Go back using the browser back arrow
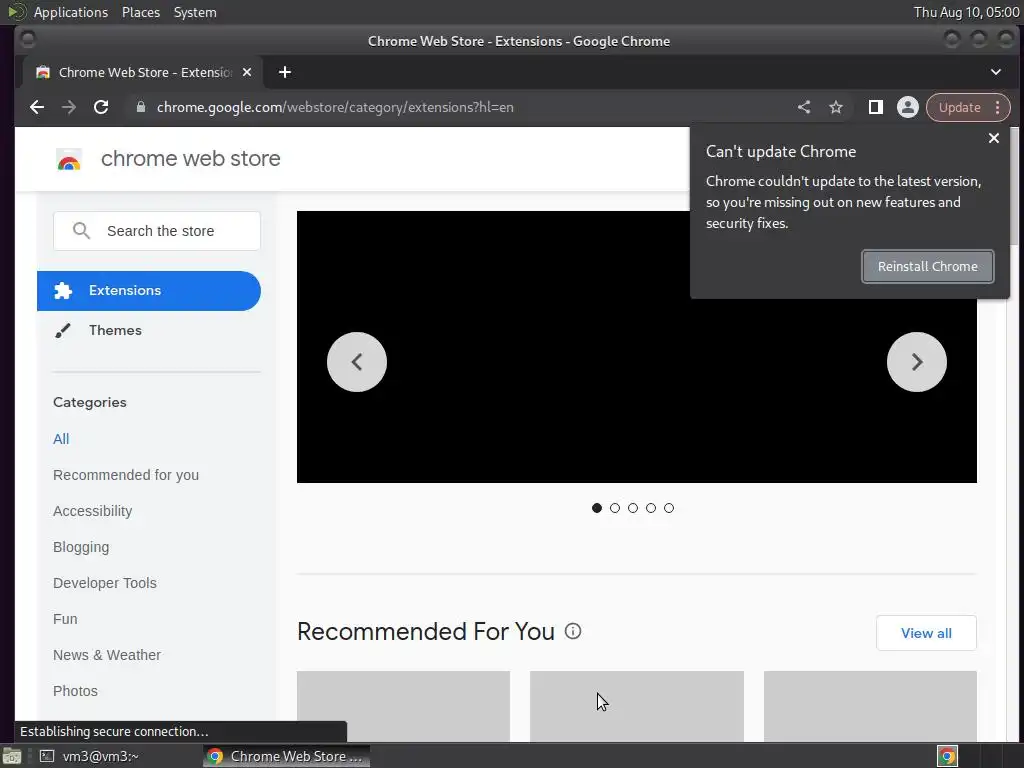The image size is (1024, 768). (37, 107)
